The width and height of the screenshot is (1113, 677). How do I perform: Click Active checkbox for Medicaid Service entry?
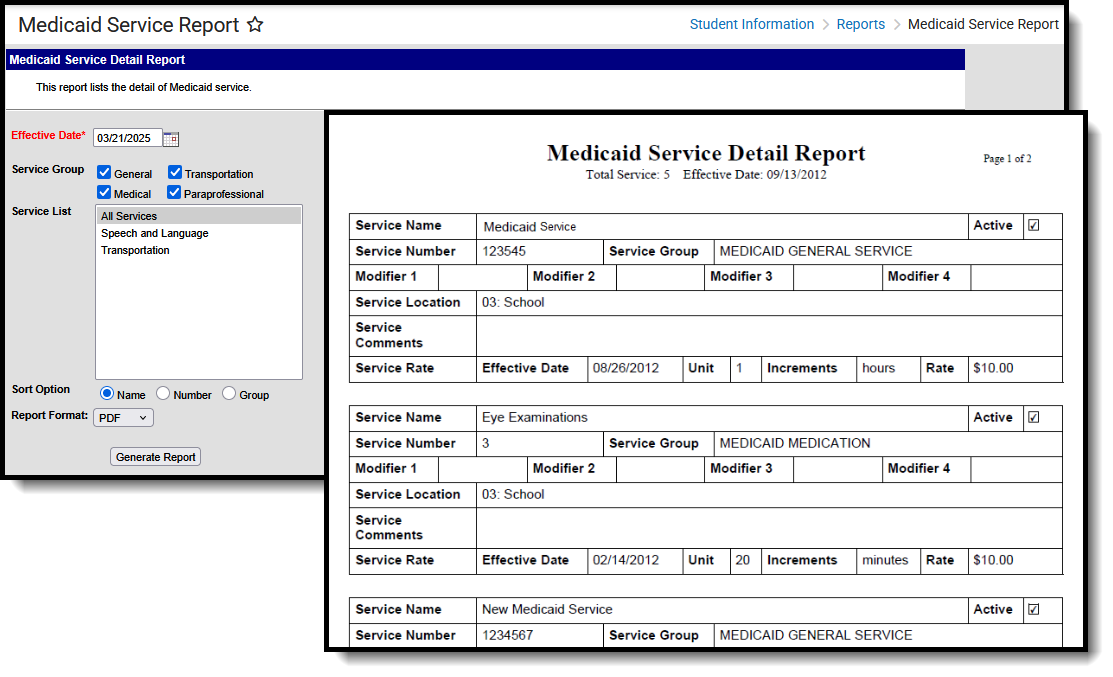[x=1034, y=225]
